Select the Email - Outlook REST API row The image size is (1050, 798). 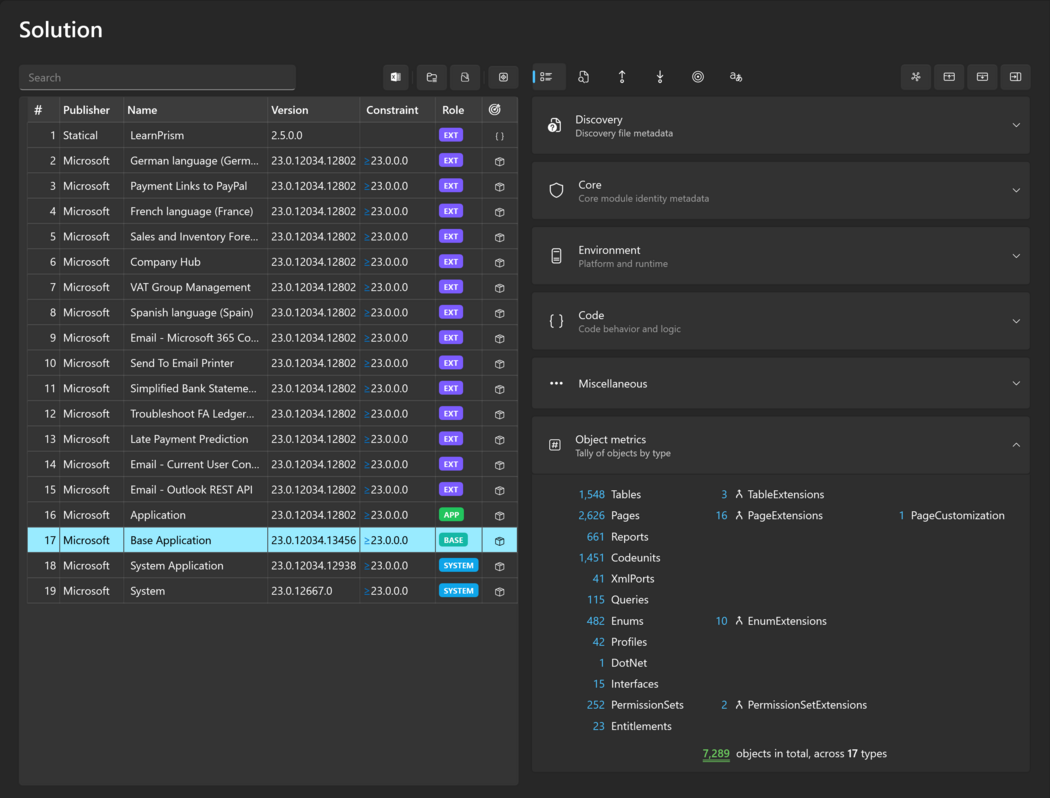pos(272,490)
